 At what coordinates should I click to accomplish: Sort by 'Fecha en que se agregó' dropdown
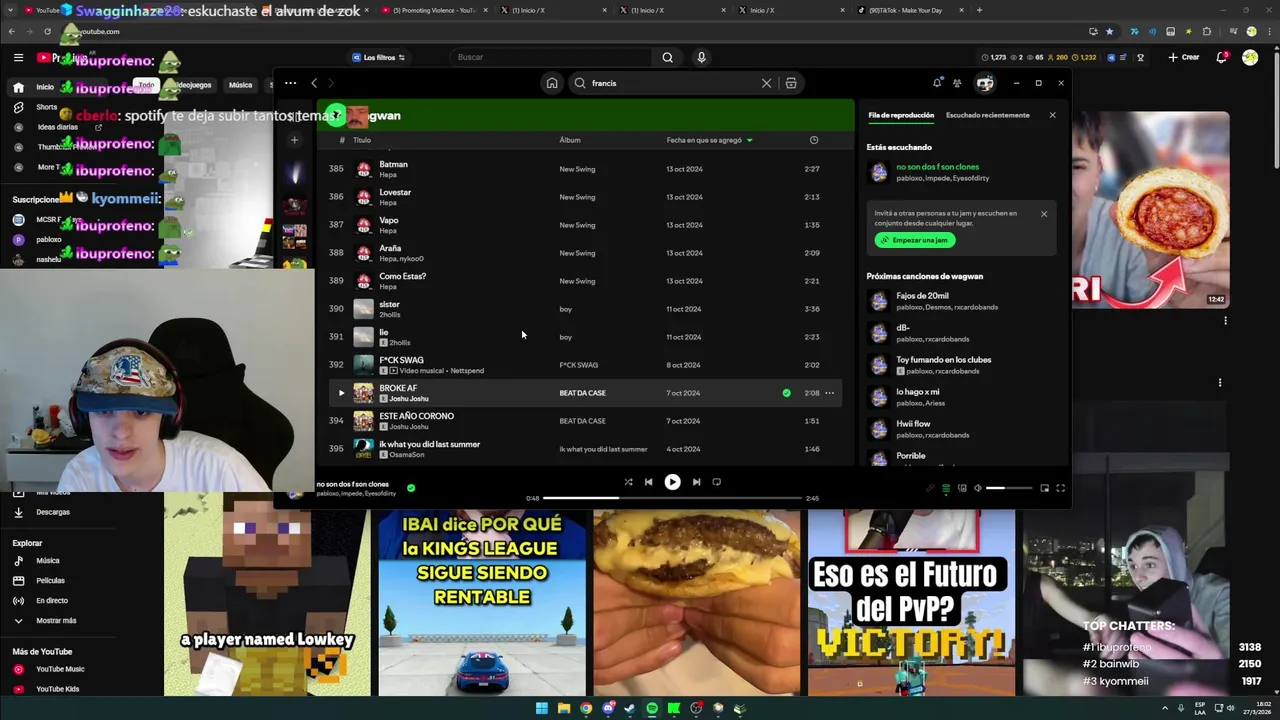tap(709, 140)
